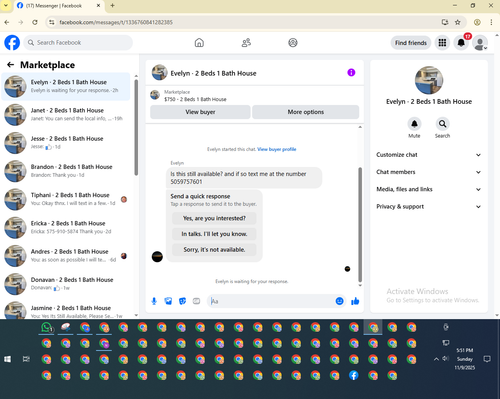Click the system clock showing 5:51 PM
Screen dimensions: 500x399
click(x=465, y=359)
